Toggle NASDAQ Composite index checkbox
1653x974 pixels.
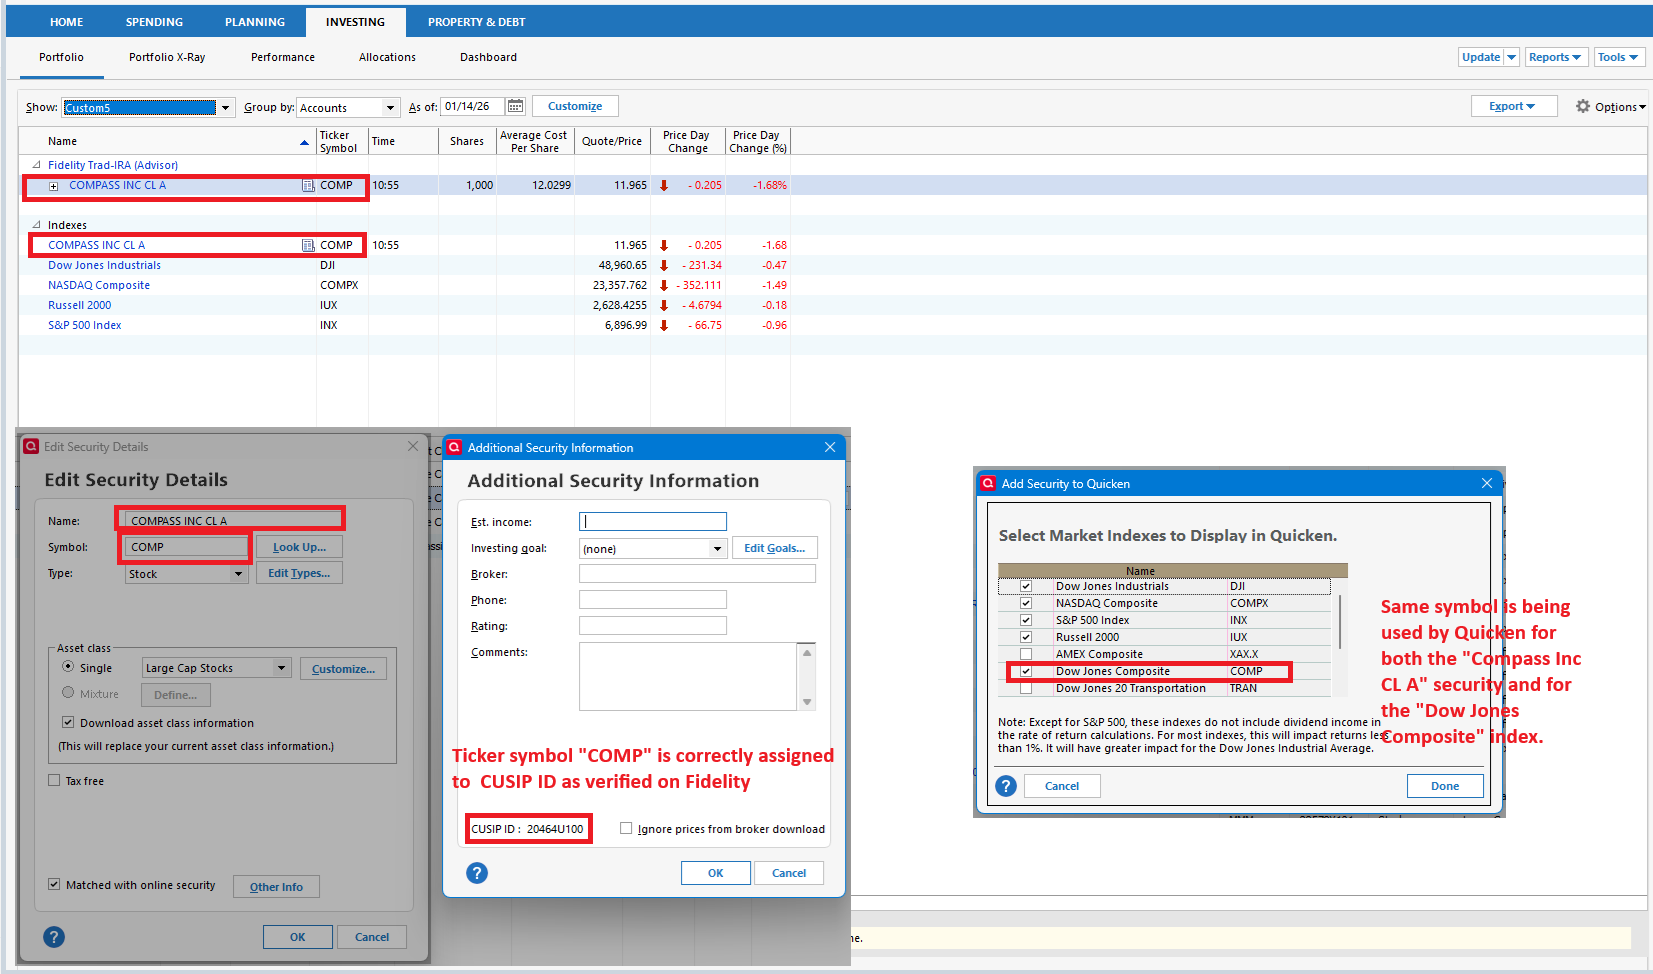coord(1026,603)
